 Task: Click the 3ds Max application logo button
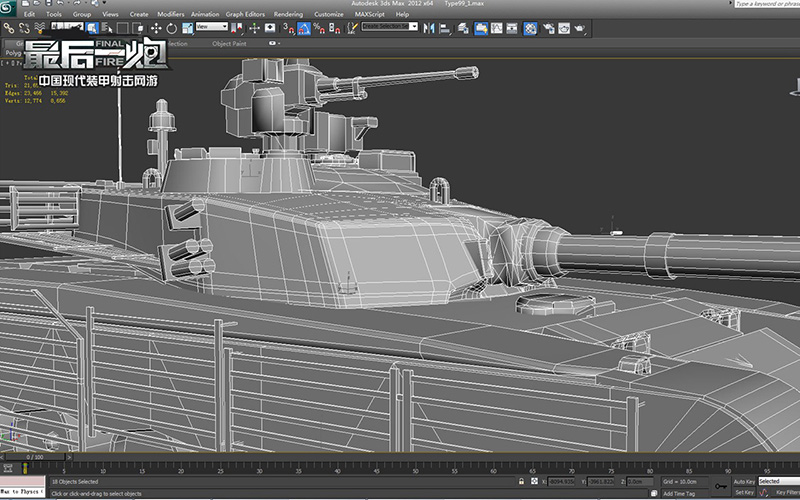pos(8,8)
